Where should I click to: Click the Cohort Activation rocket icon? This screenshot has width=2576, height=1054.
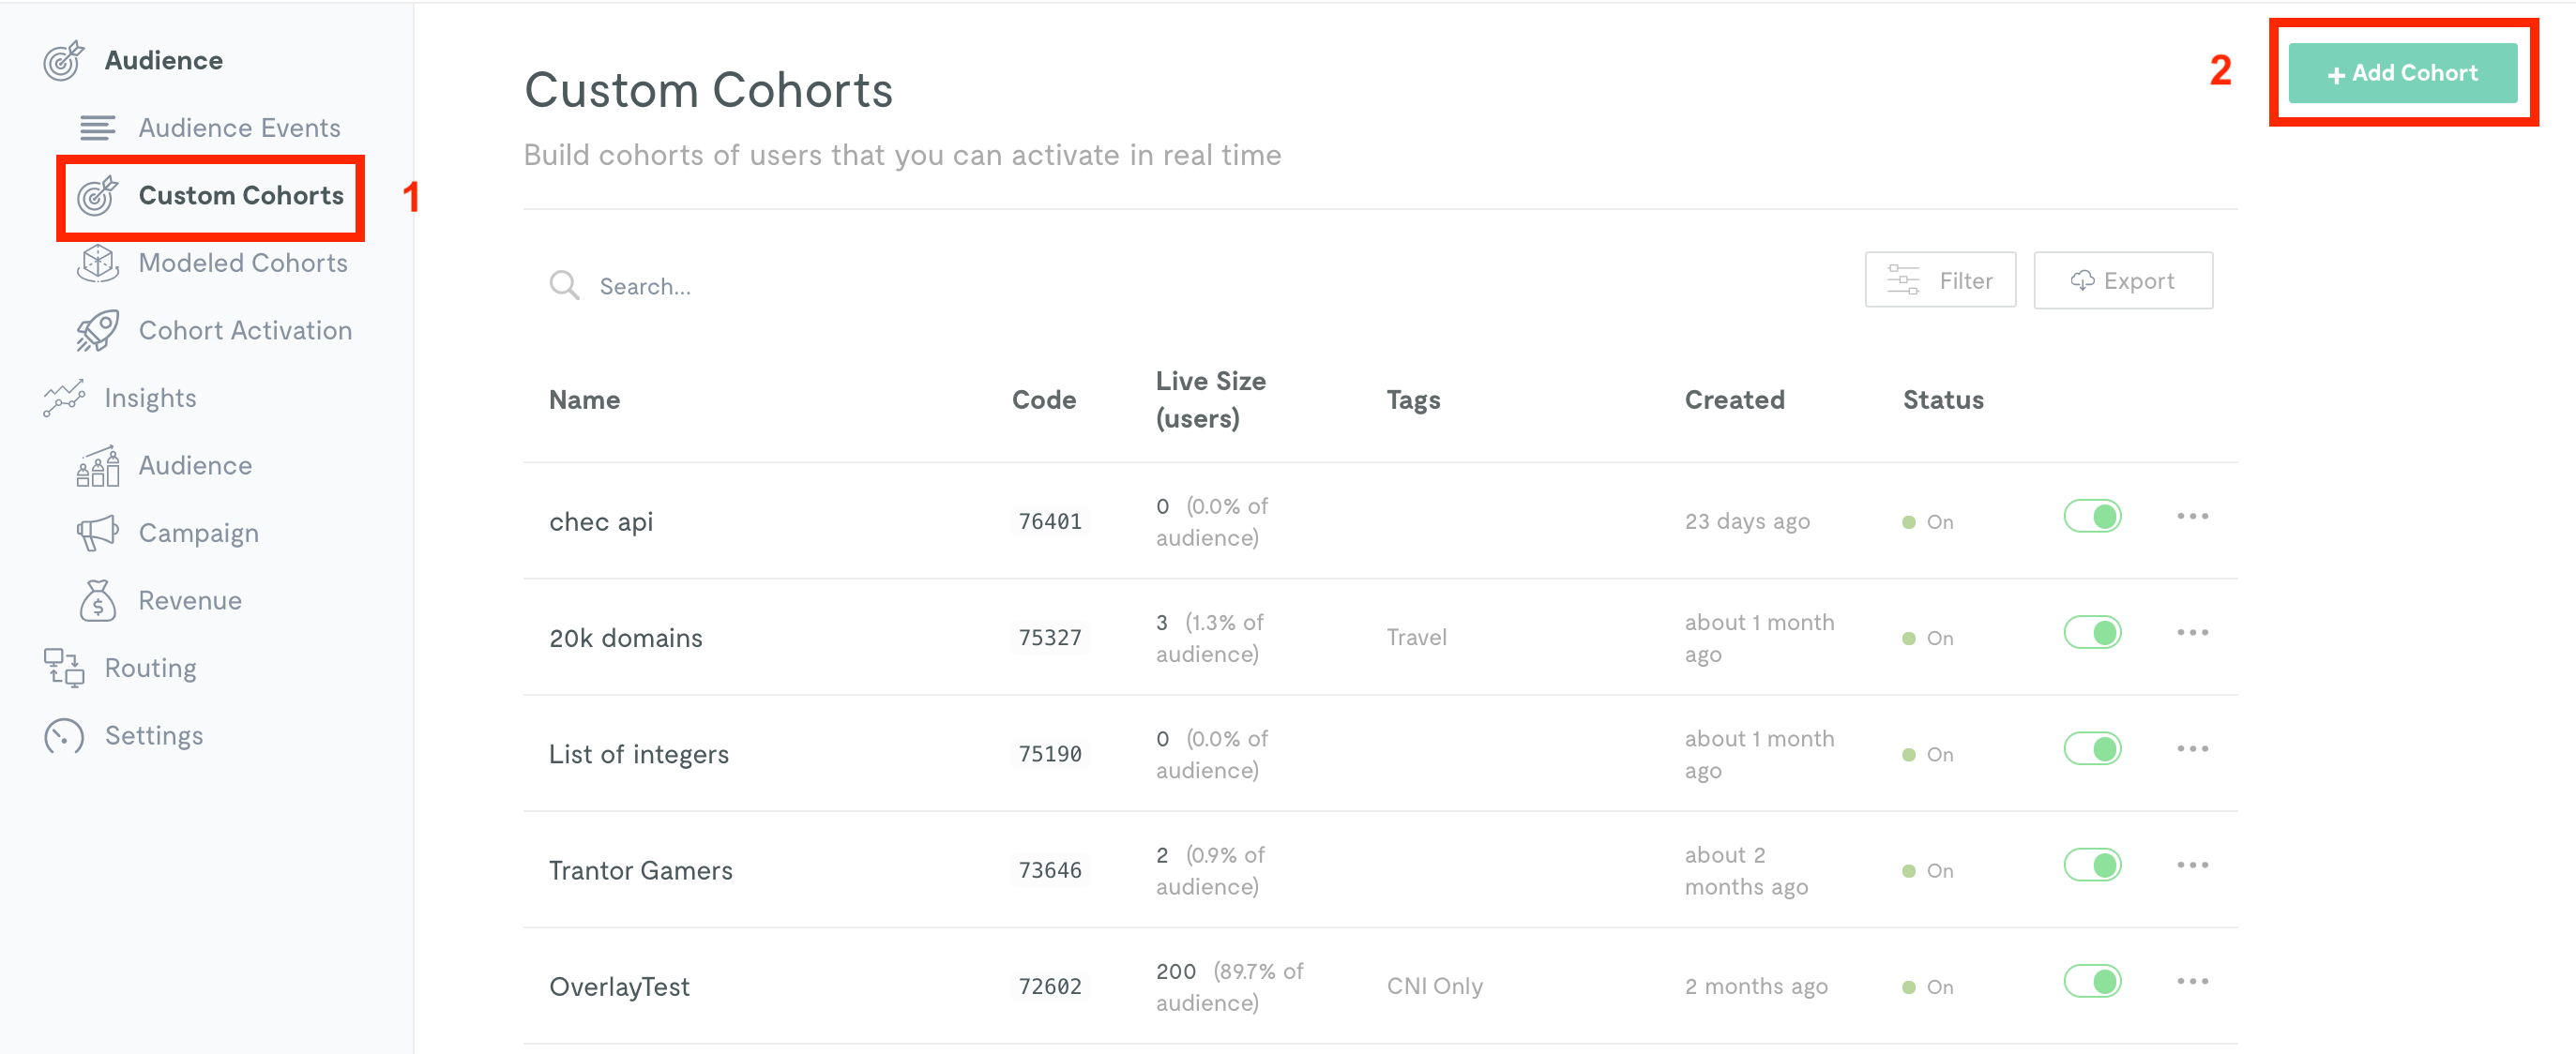tap(97, 331)
